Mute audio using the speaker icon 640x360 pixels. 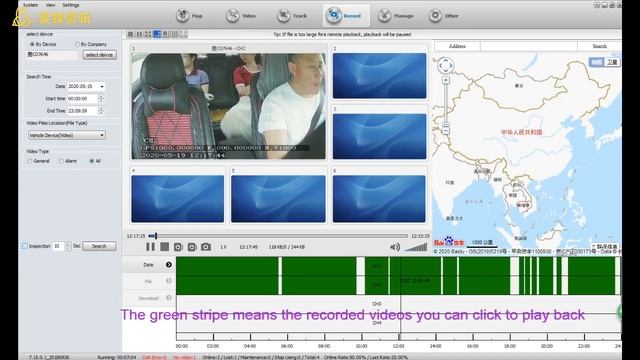tap(395, 247)
